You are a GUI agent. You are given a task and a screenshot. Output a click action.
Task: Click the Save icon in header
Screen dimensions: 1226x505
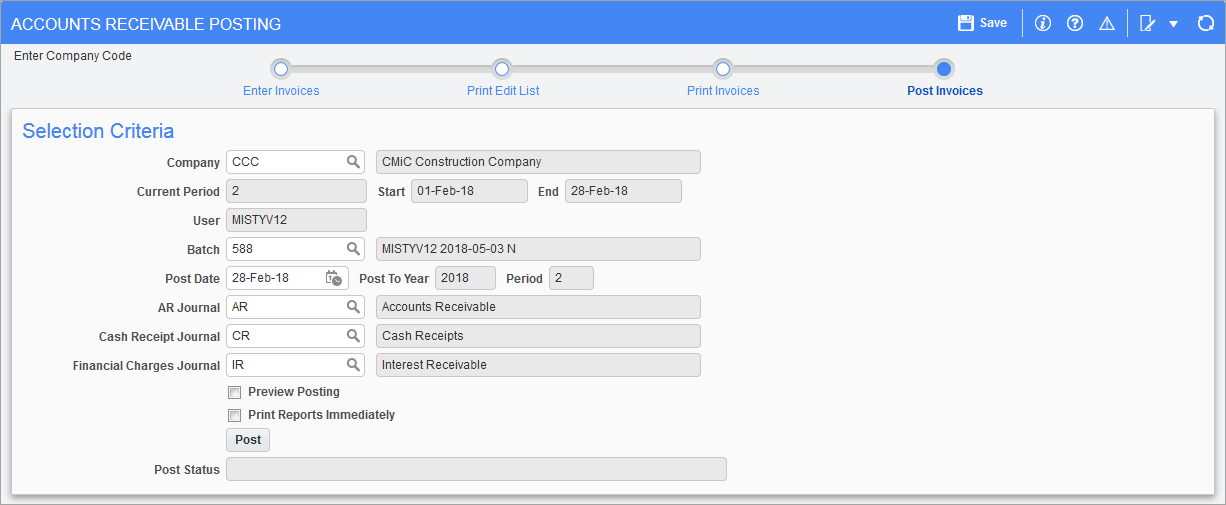click(x=966, y=23)
